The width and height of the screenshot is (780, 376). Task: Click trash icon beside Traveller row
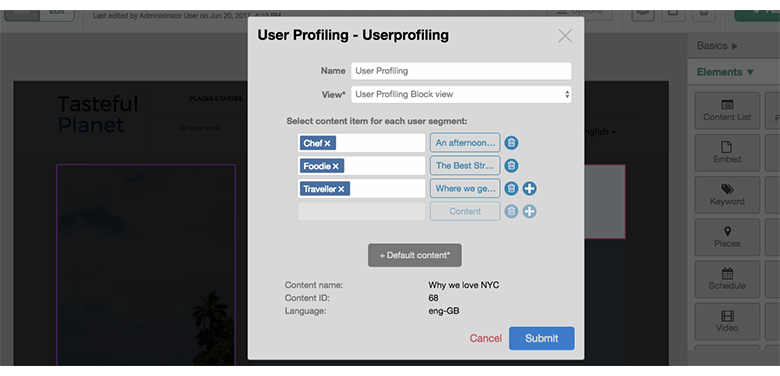(511, 188)
